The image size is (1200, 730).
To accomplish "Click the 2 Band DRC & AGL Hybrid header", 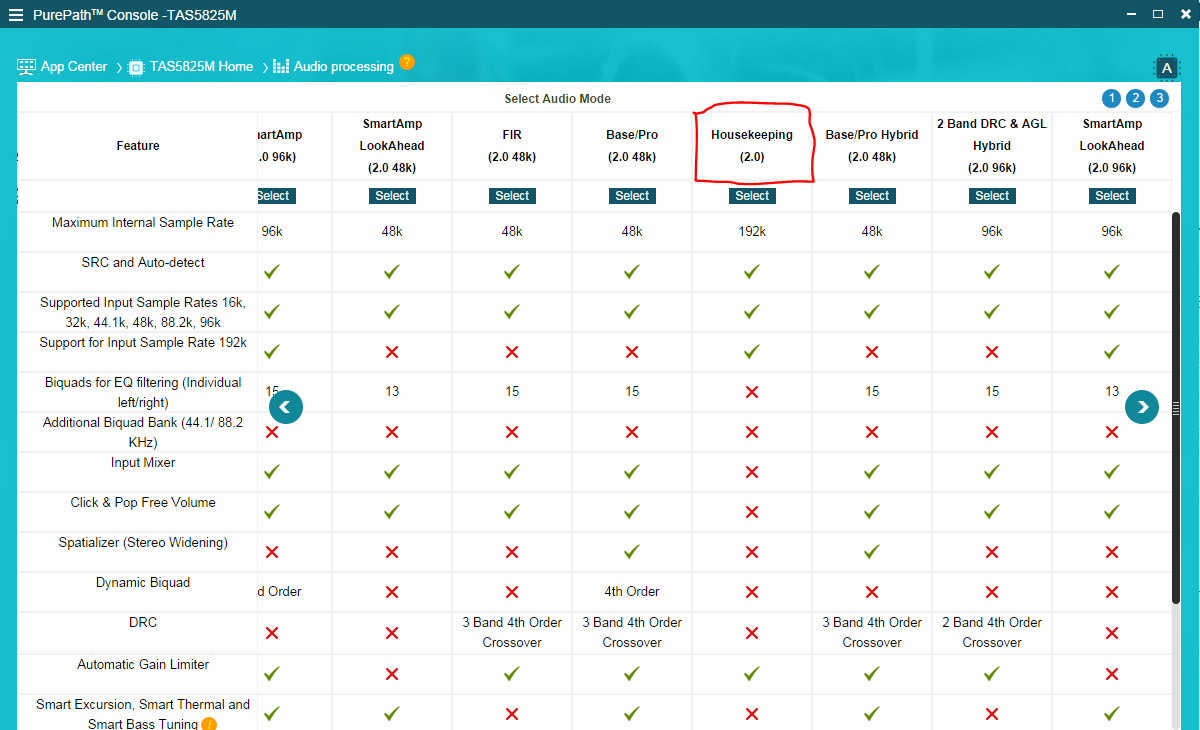I will [x=992, y=146].
